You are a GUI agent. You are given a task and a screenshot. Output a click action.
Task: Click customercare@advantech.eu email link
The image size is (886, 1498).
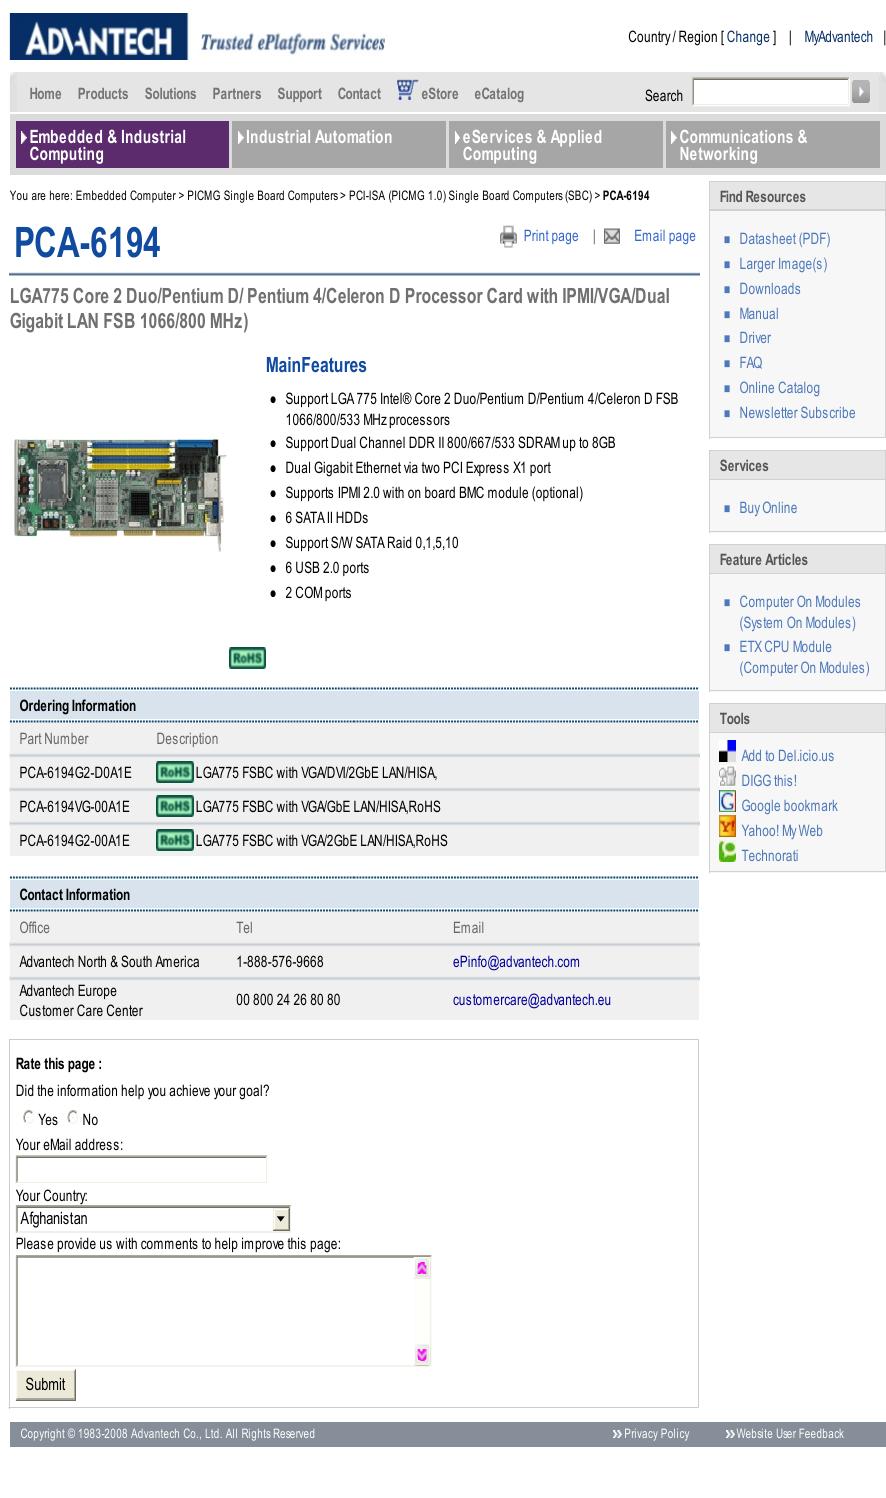point(532,1000)
